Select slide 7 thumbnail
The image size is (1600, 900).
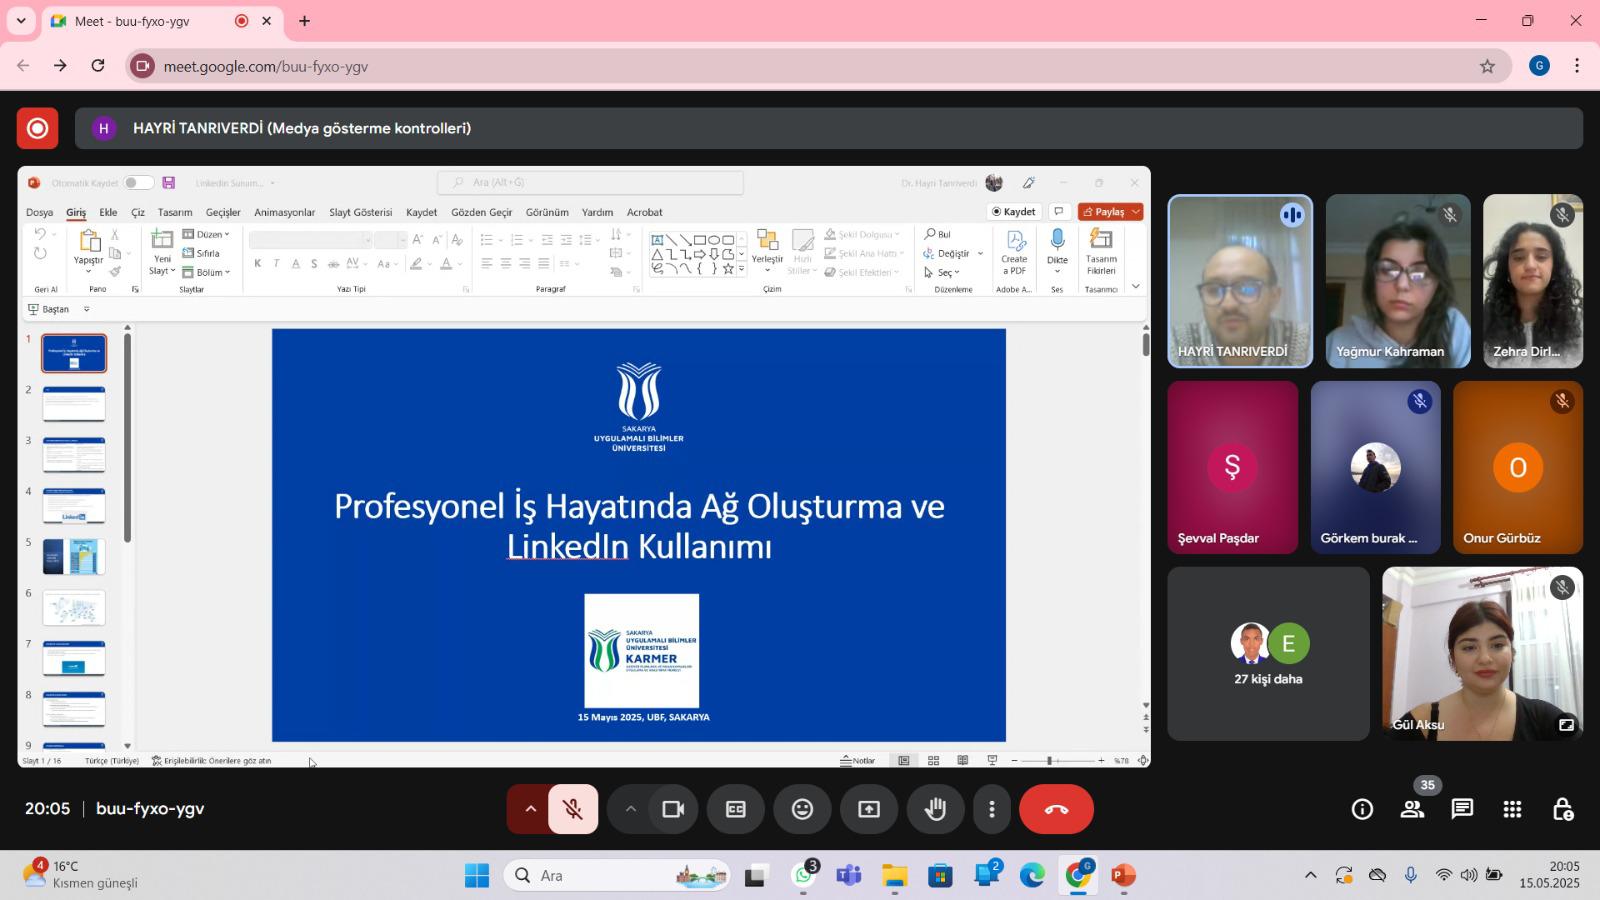tap(74, 659)
